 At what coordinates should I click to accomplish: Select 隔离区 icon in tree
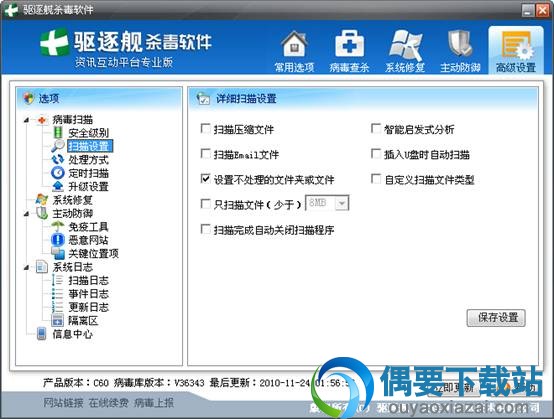click(x=58, y=320)
